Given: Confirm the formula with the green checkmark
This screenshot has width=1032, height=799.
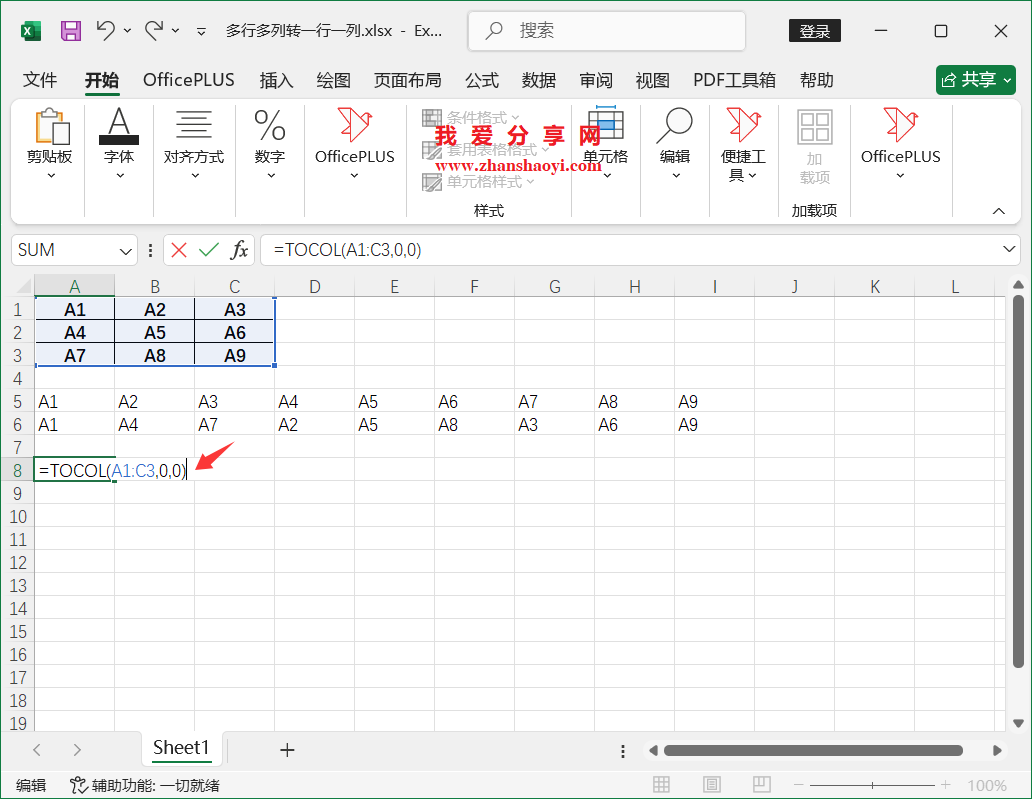Looking at the screenshot, I should click(207, 250).
